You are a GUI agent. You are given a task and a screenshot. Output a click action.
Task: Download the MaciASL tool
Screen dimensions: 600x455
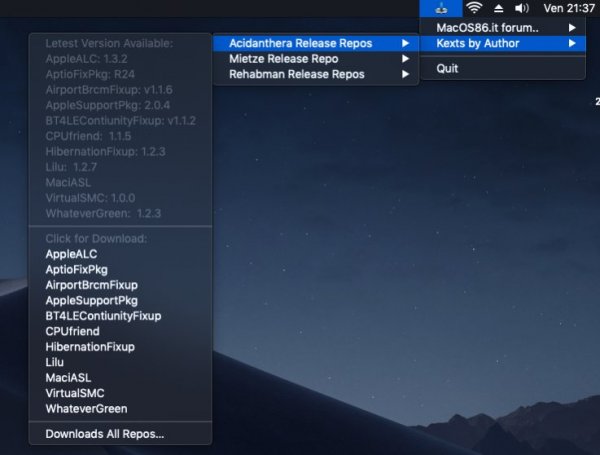[x=66, y=378]
